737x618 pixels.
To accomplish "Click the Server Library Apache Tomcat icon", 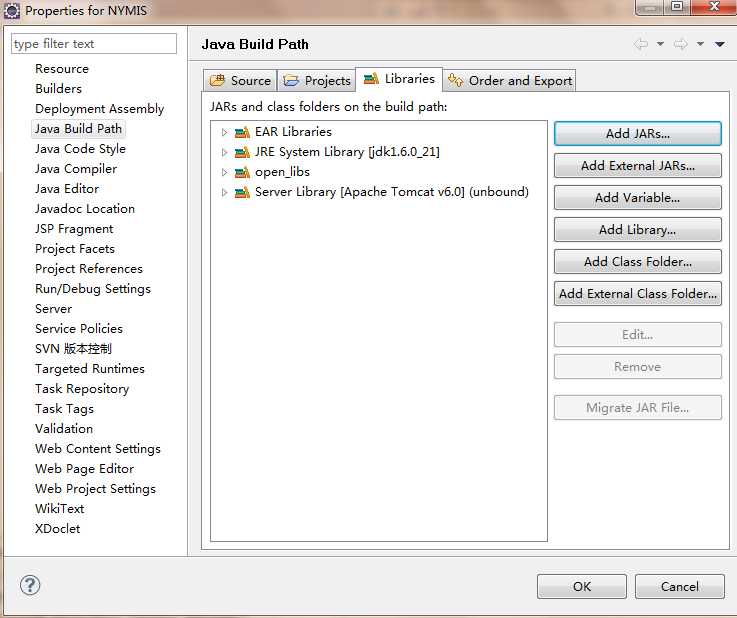I will [242, 192].
